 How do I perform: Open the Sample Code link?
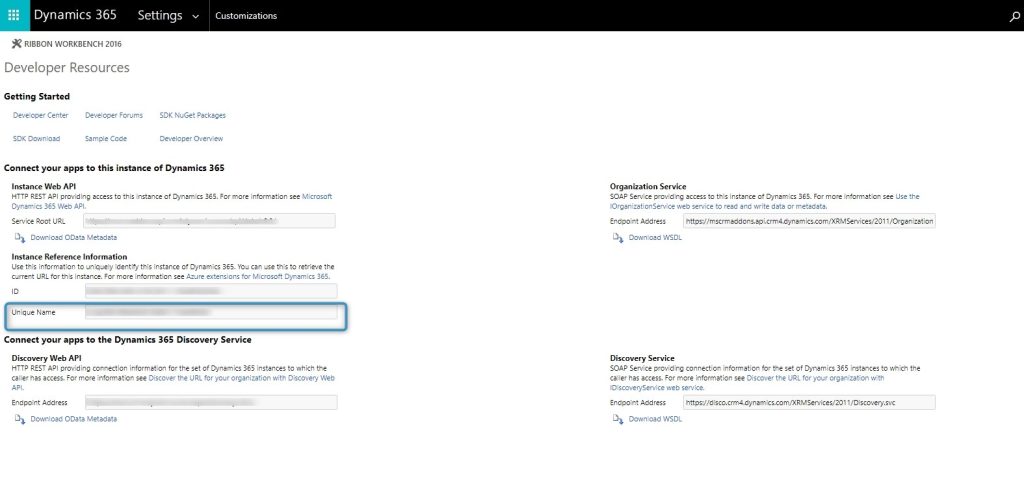[106, 139]
